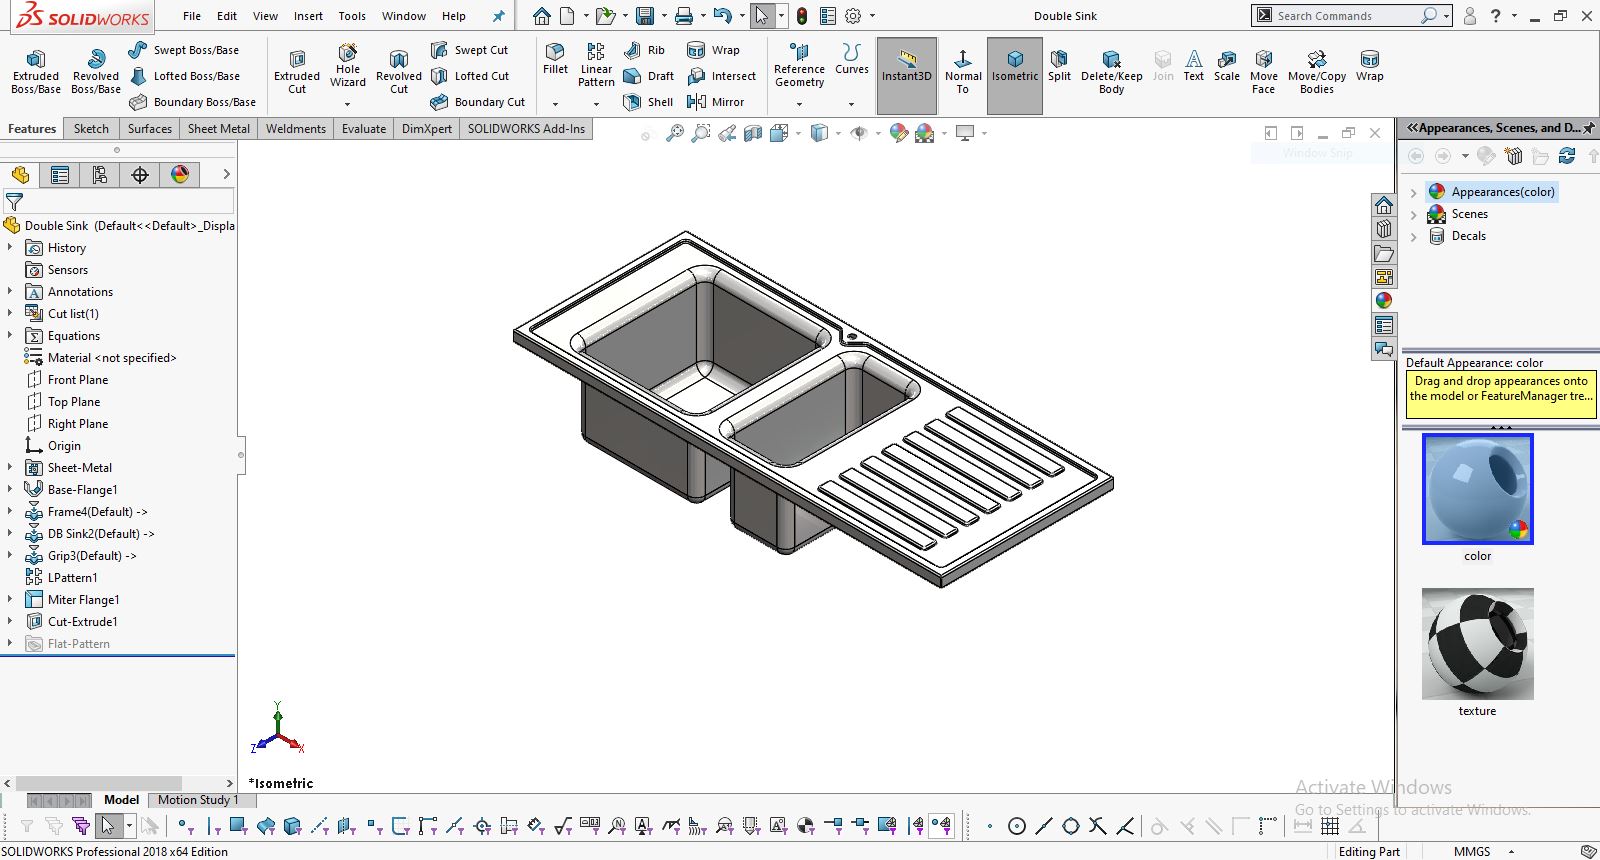Switch to the Sheet Metal tab

click(219, 129)
